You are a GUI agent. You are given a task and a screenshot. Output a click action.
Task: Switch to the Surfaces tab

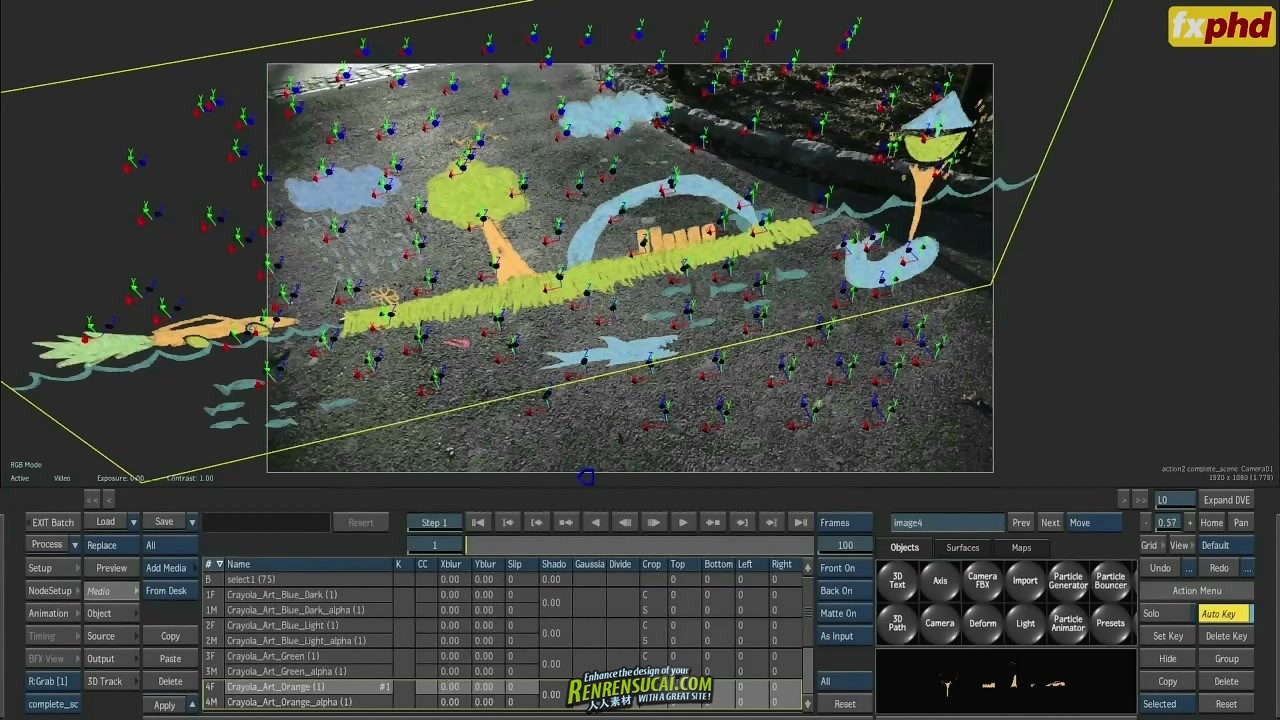[x=963, y=547]
